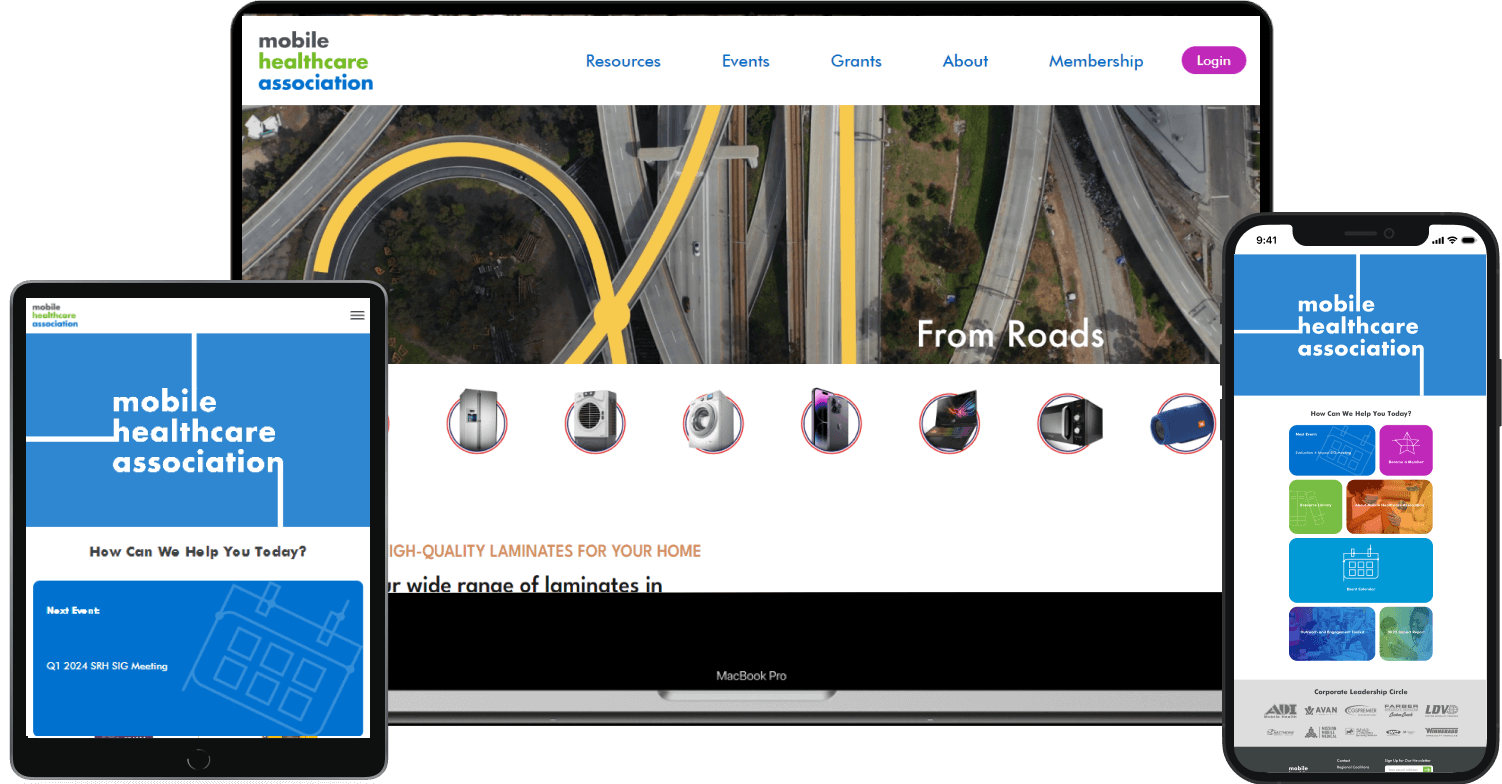Click the washing machine icon in the carousel
The height and width of the screenshot is (784, 1502).
pyautogui.click(x=713, y=421)
